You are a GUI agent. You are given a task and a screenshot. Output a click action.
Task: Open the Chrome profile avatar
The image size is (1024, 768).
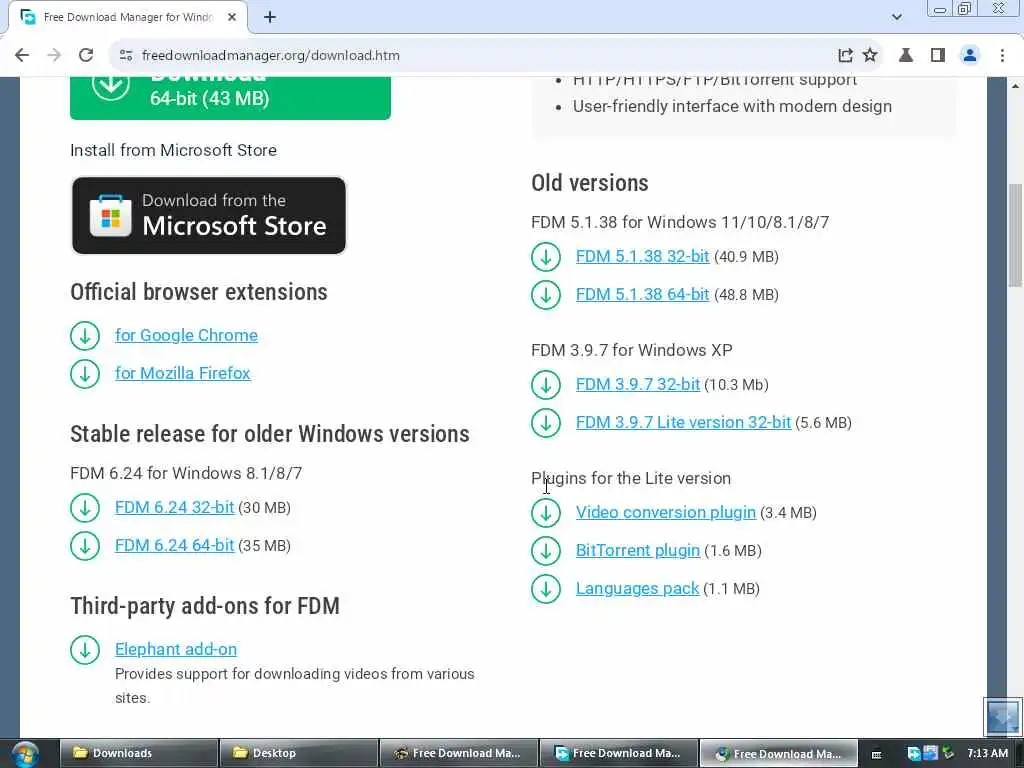point(970,55)
